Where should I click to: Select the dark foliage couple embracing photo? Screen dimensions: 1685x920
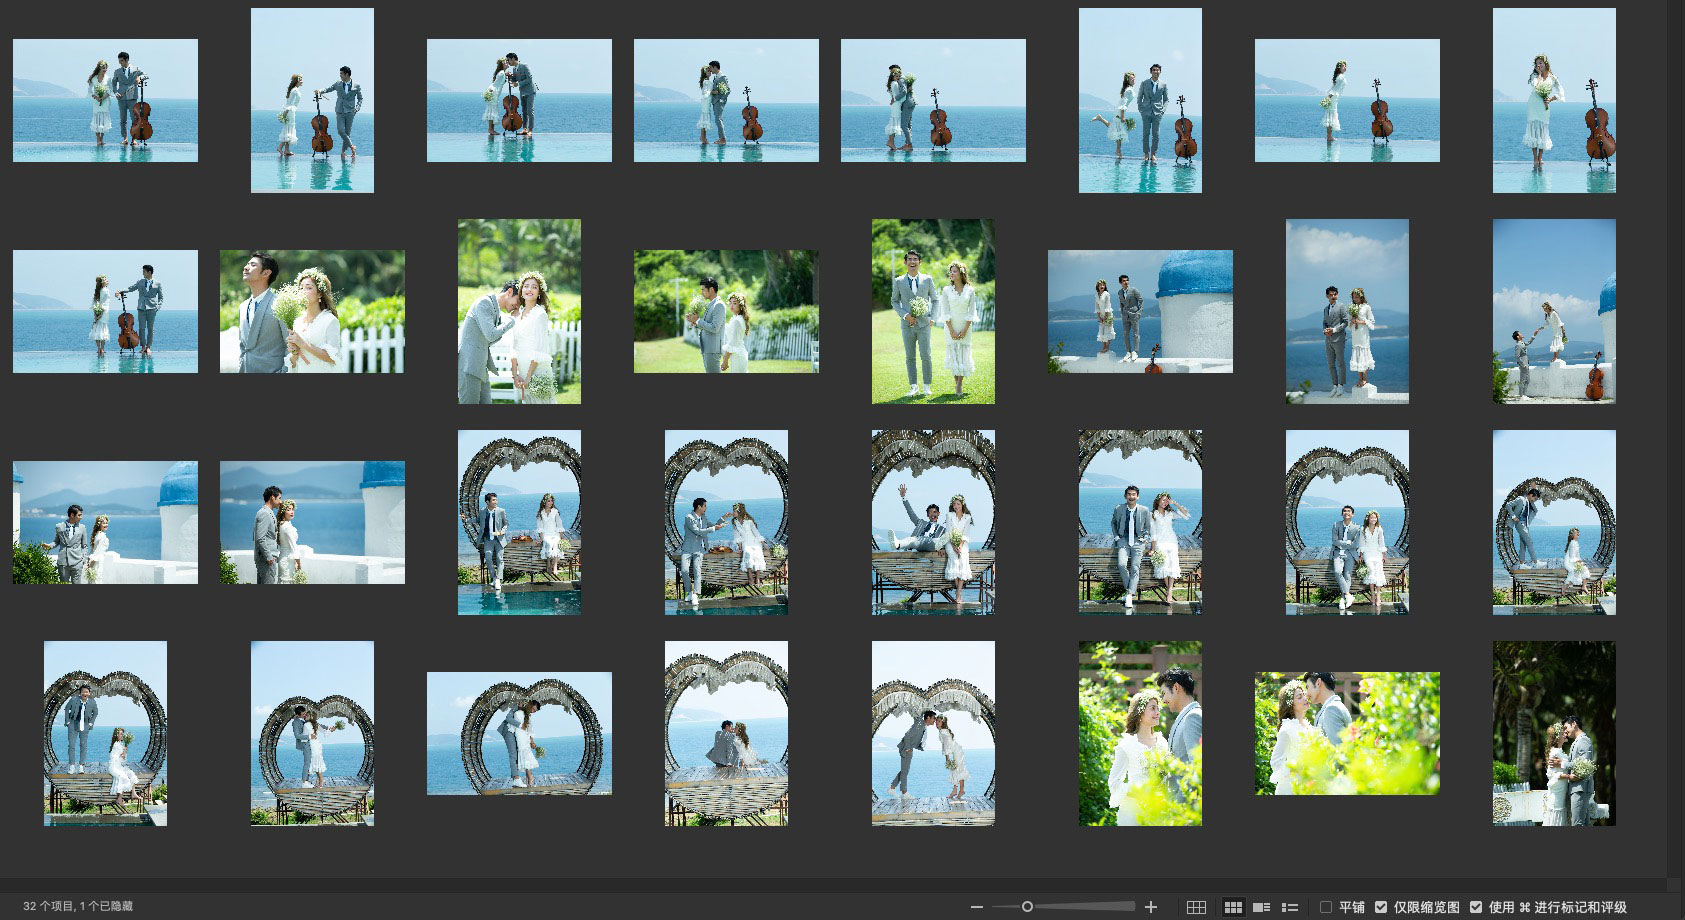1553,733
